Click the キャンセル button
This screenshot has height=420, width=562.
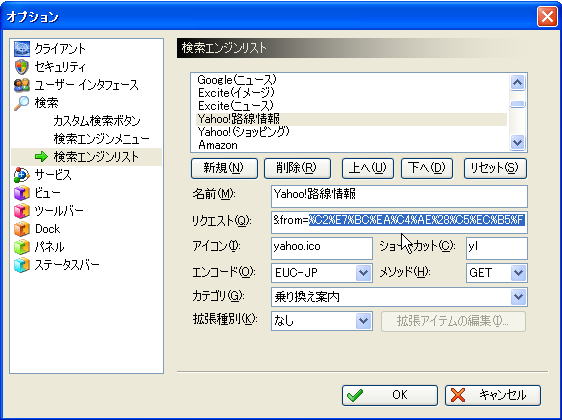[493, 395]
